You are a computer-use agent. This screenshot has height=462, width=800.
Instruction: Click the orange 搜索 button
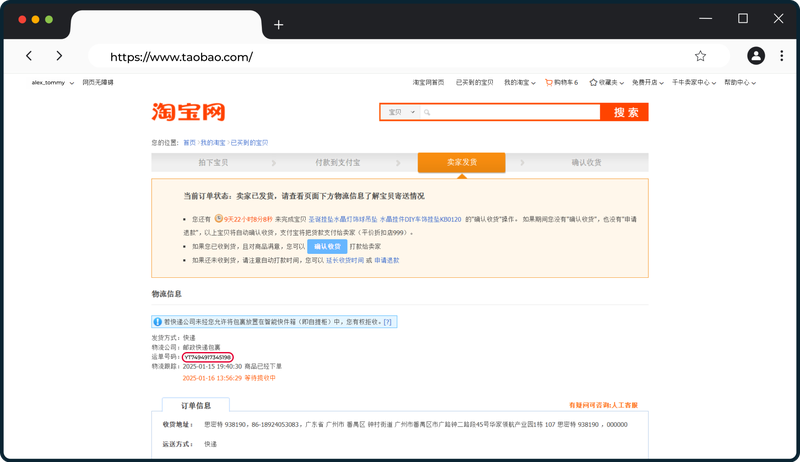[624, 112]
